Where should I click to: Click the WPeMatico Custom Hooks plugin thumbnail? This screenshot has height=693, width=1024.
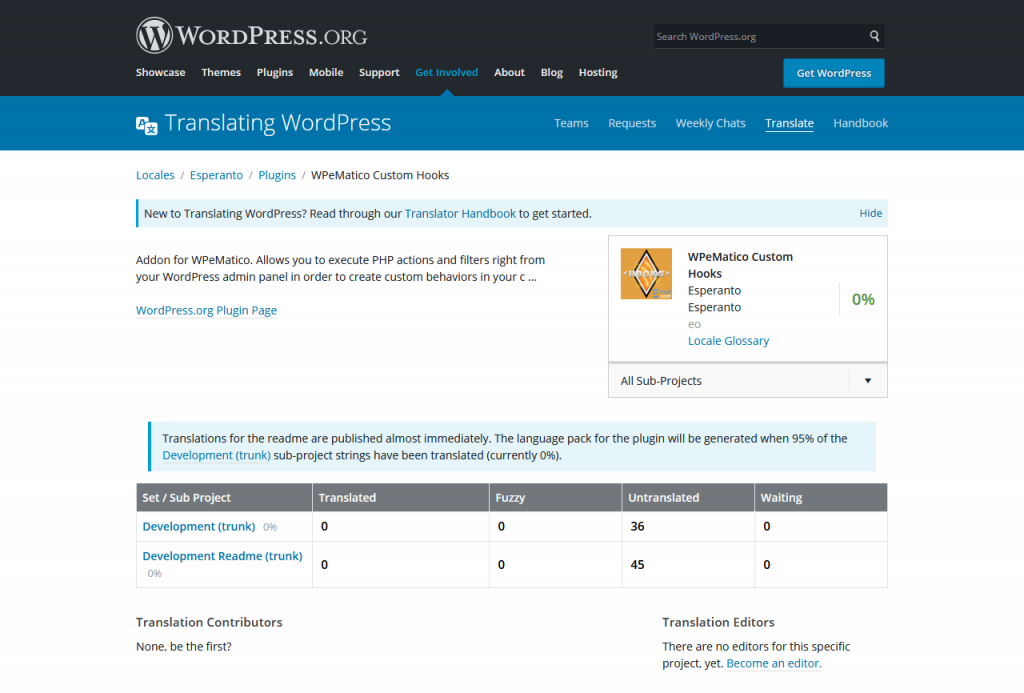(646, 274)
